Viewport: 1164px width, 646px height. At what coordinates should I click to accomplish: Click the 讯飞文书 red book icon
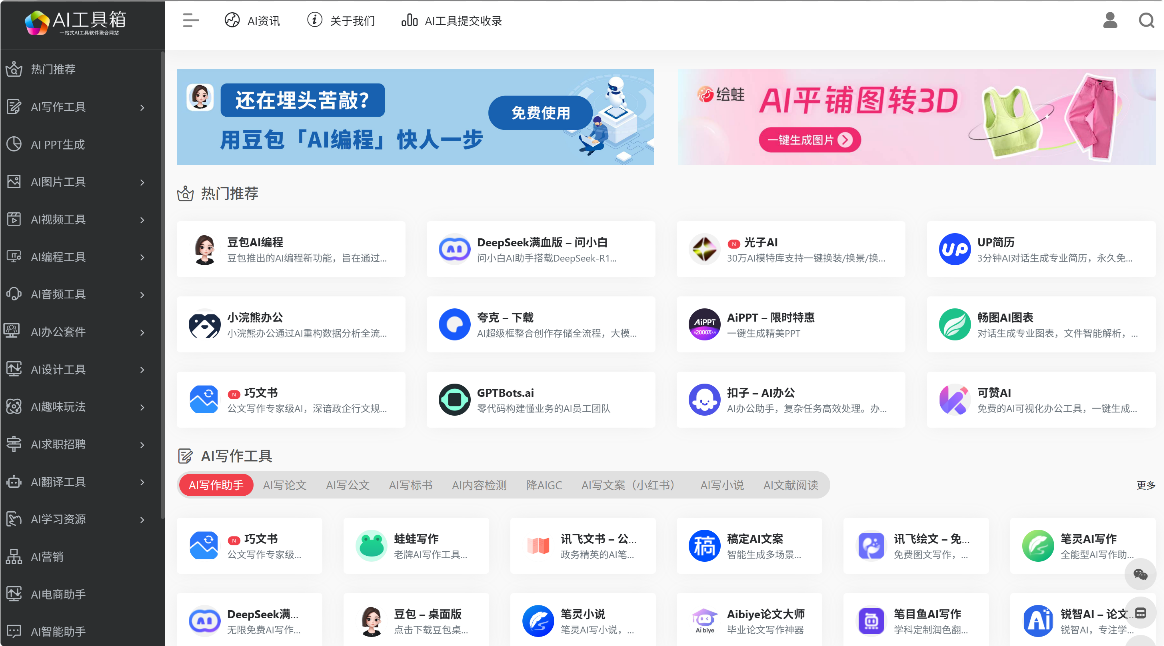tap(537, 547)
